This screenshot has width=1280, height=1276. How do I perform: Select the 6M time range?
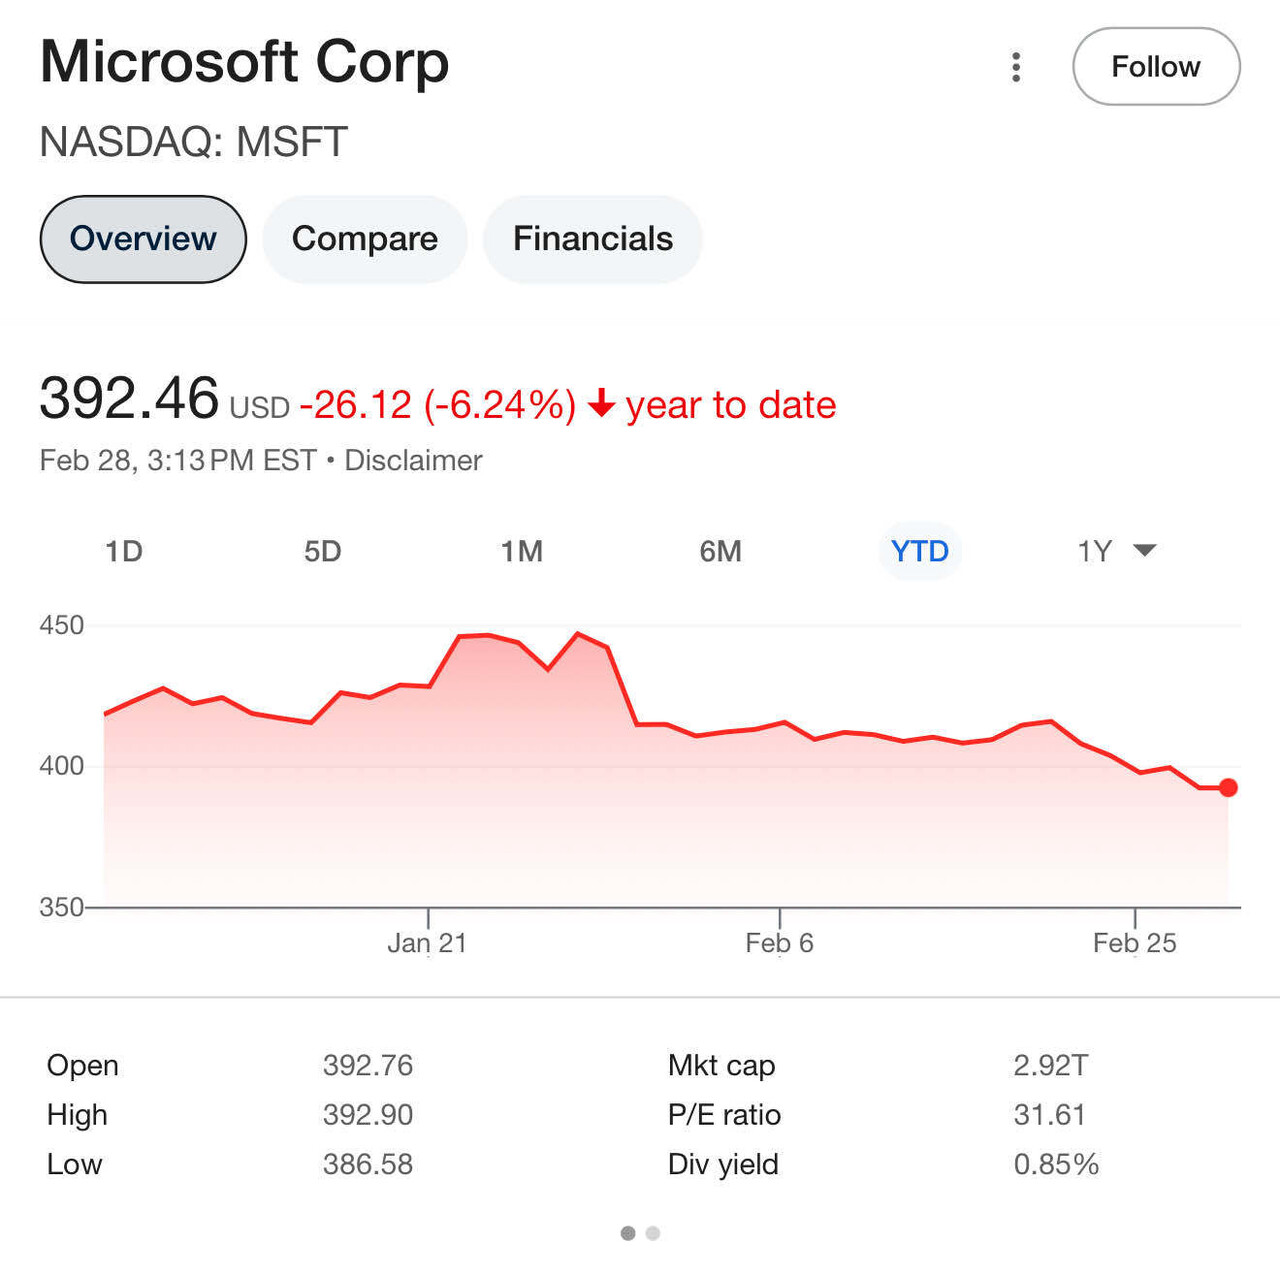click(x=720, y=551)
